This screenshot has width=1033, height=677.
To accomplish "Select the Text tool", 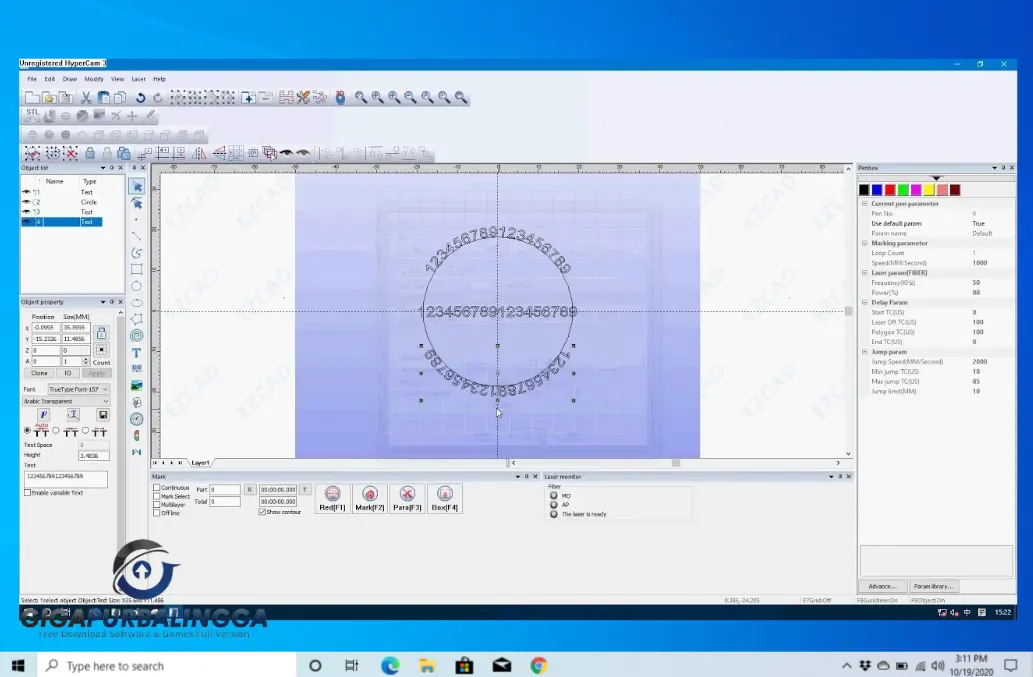I will (x=136, y=353).
